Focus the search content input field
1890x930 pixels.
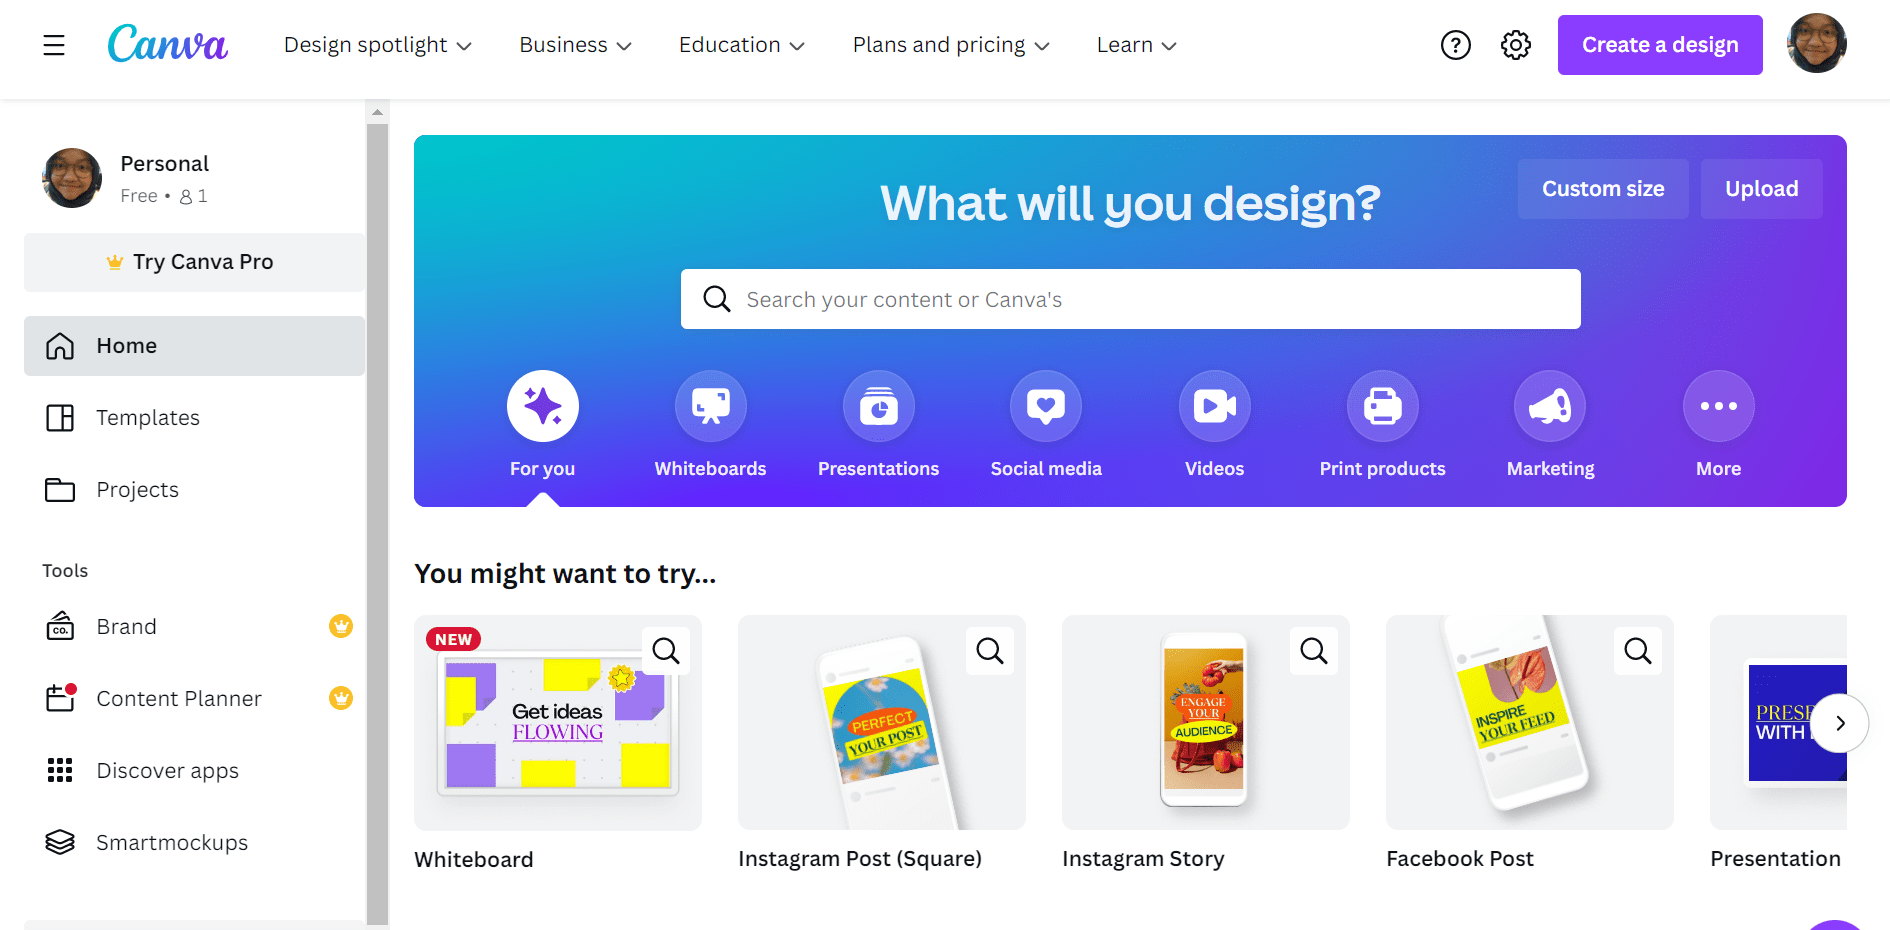pos(1130,299)
